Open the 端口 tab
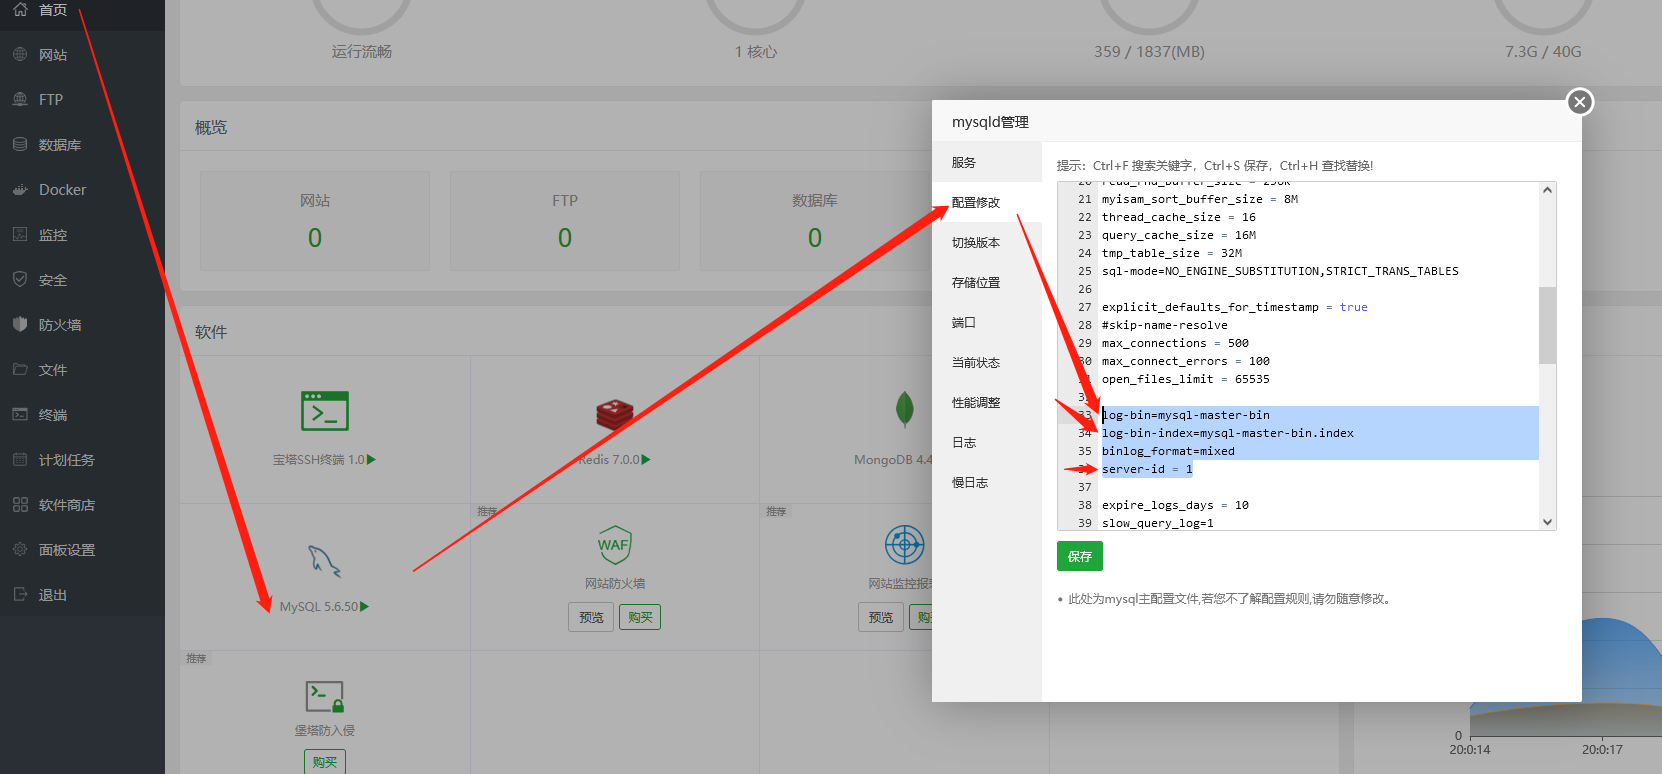The width and height of the screenshot is (1662, 774). [987, 322]
